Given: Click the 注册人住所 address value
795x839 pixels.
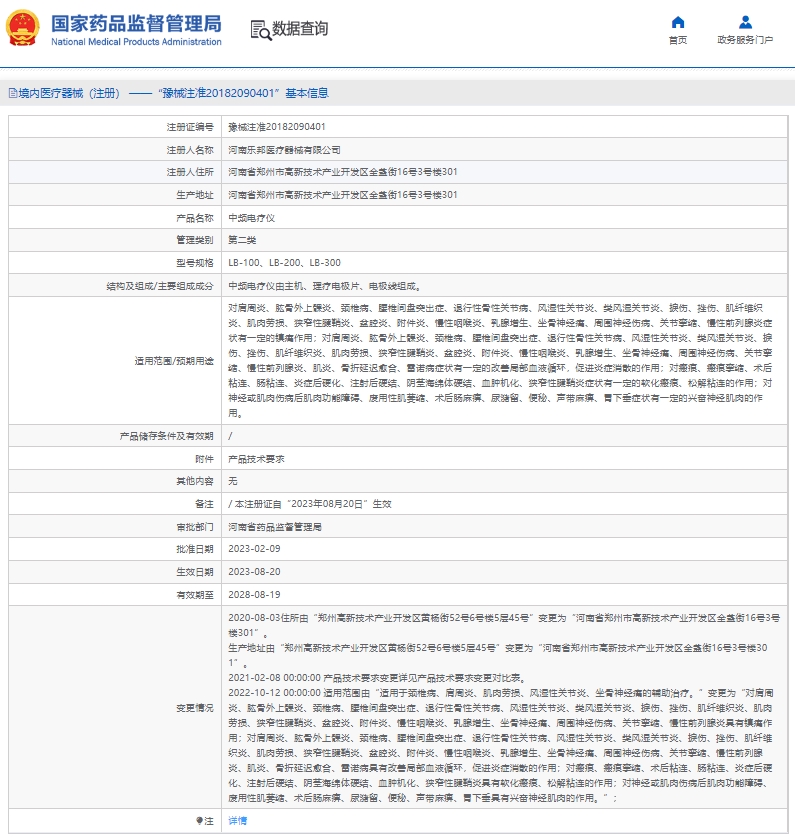Looking at the screenshot, I should coord(342,172).
